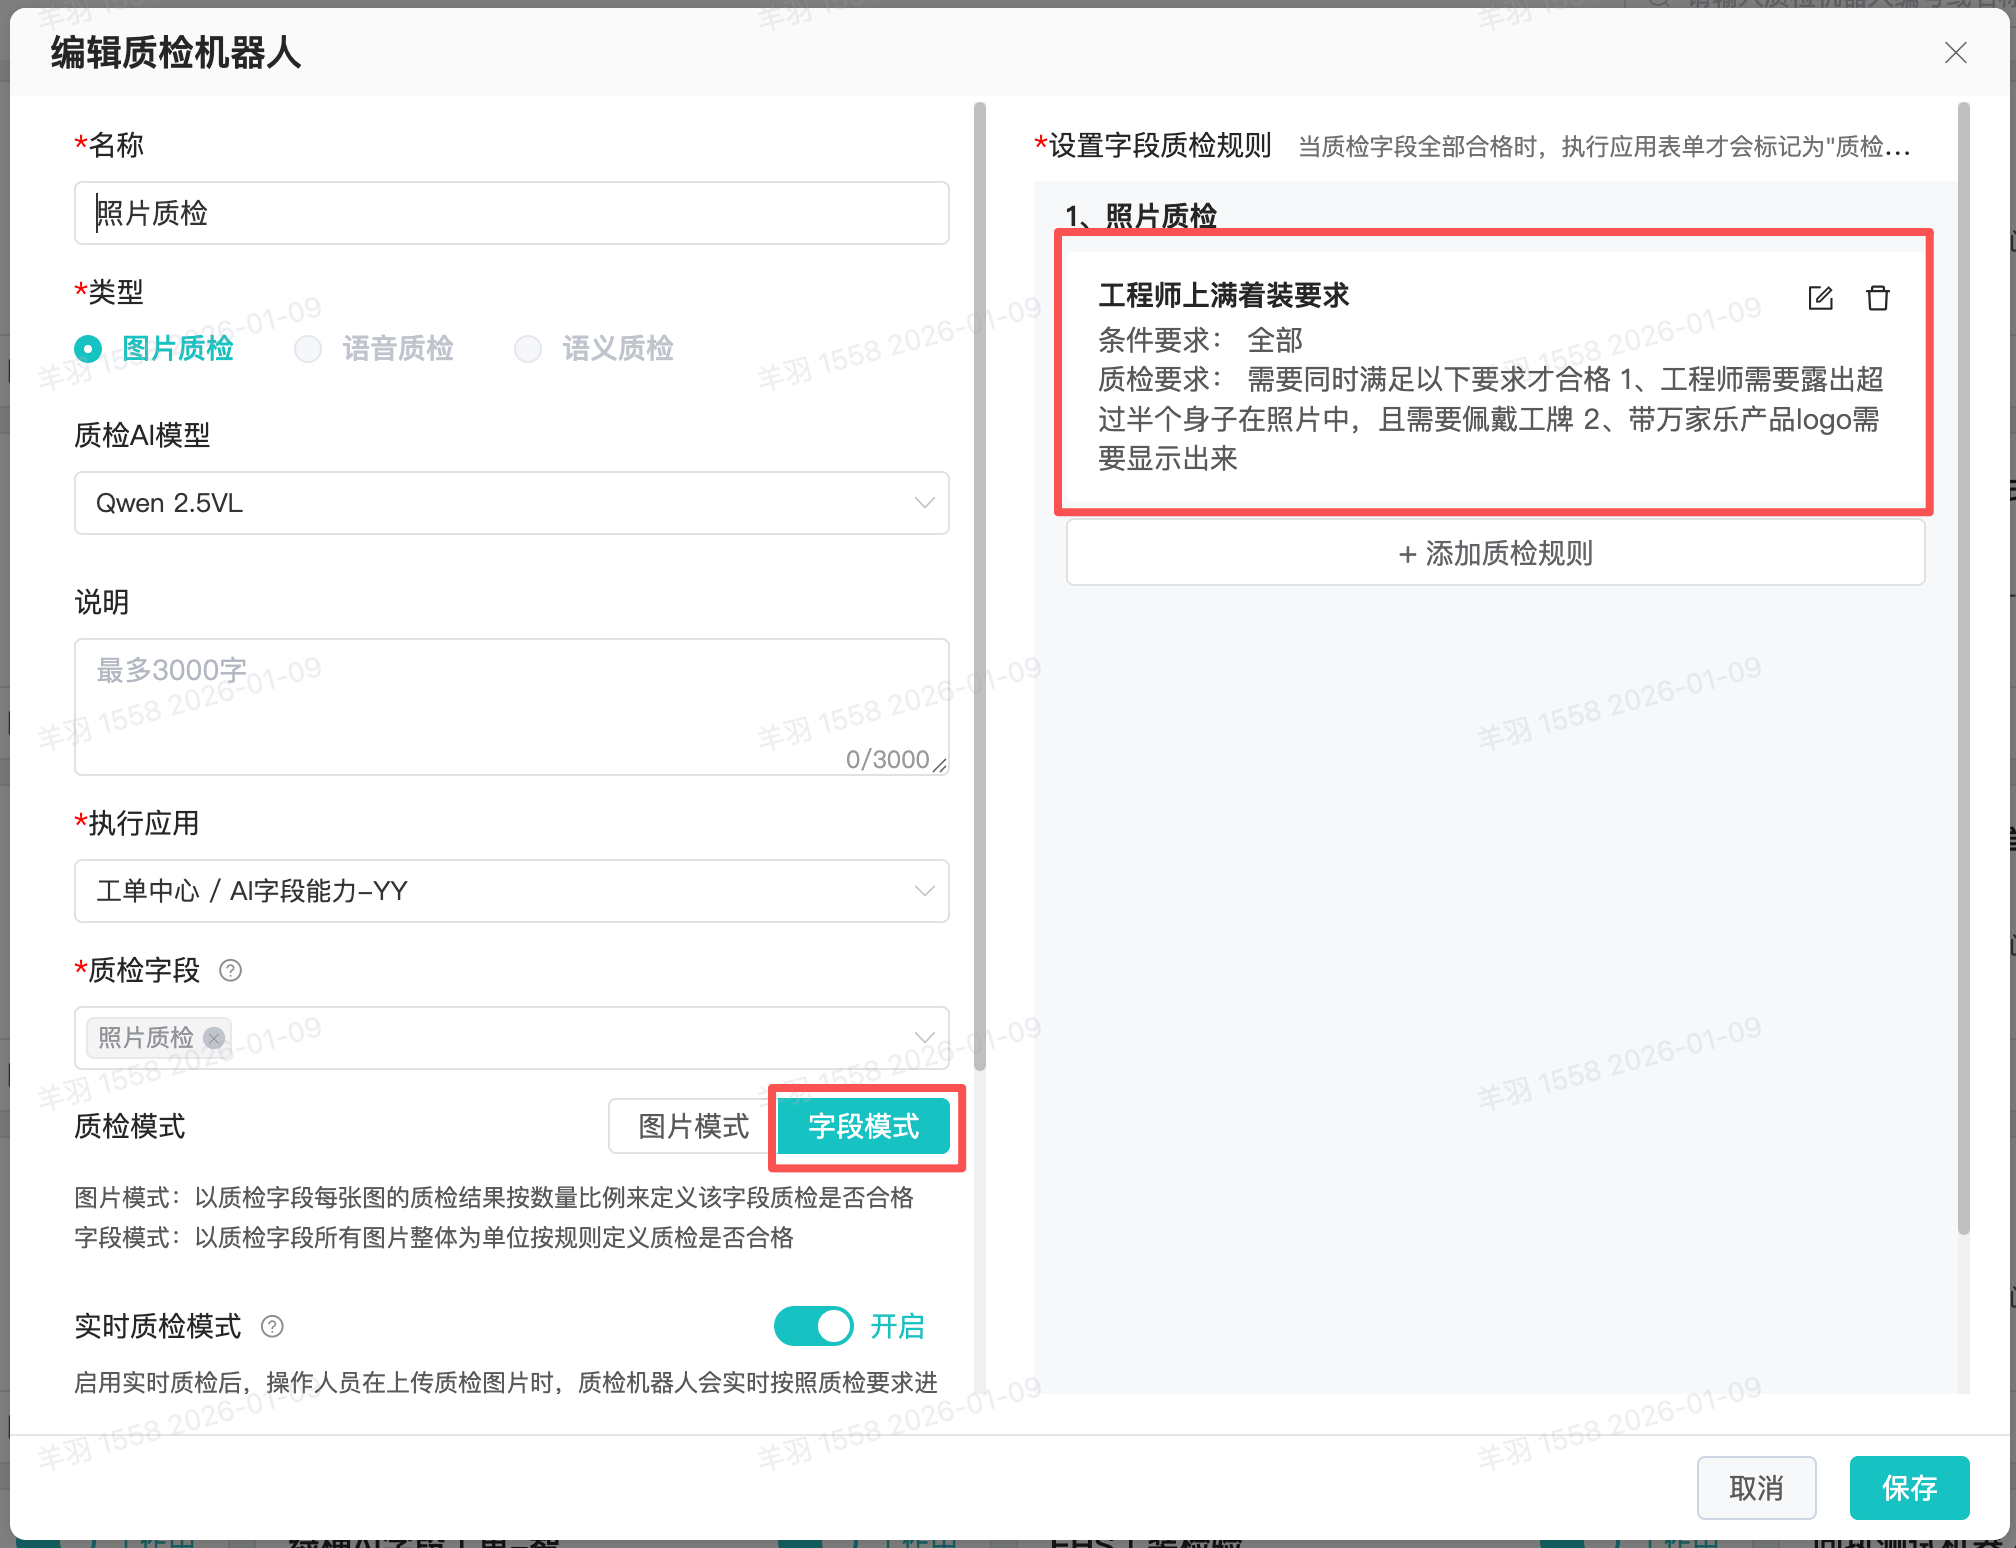Image resolution: width=2016 pixels, height=1548 pixels.
Task: Click the 取消 button
Action: pyautogui.click(x=1756, y=1488)
